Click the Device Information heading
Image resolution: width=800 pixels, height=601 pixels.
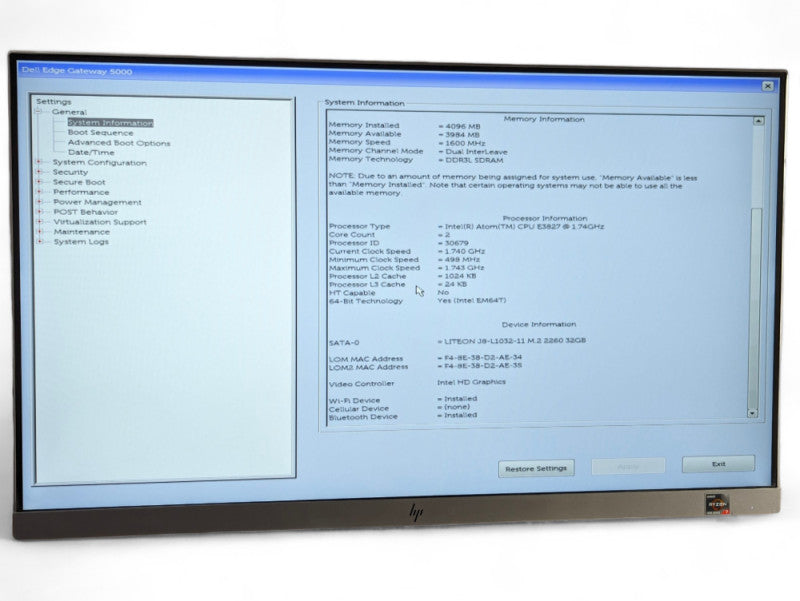pos(539,324)
